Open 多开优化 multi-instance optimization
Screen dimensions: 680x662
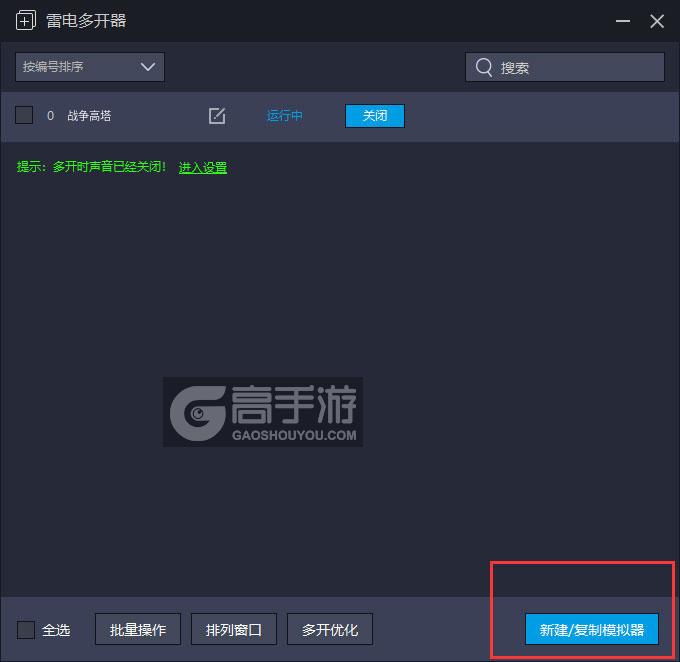click(330, 629)
